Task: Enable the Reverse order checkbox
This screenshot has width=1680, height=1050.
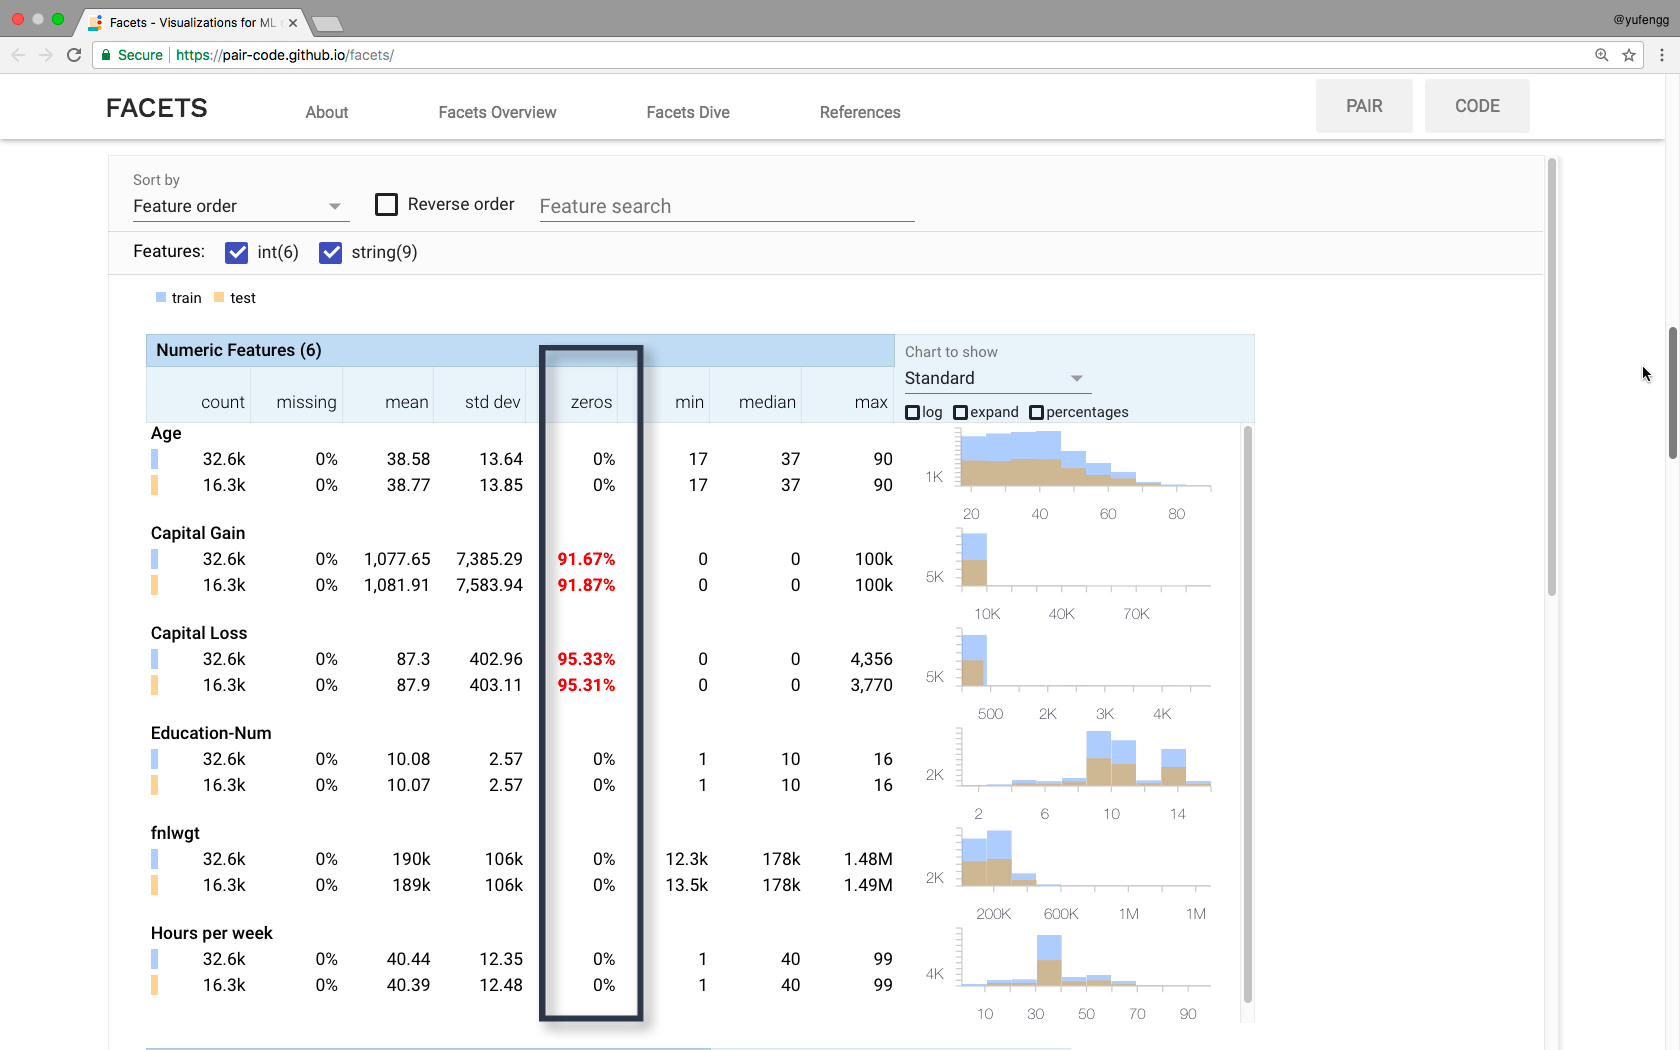Action: pos(386,204)
